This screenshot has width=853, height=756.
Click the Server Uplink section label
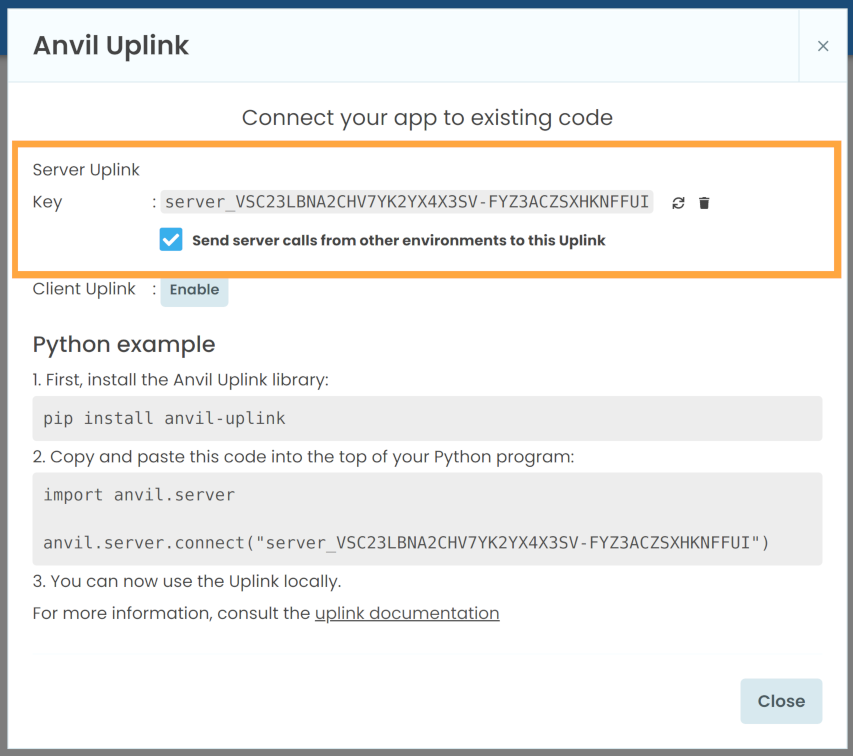point(84,169)
